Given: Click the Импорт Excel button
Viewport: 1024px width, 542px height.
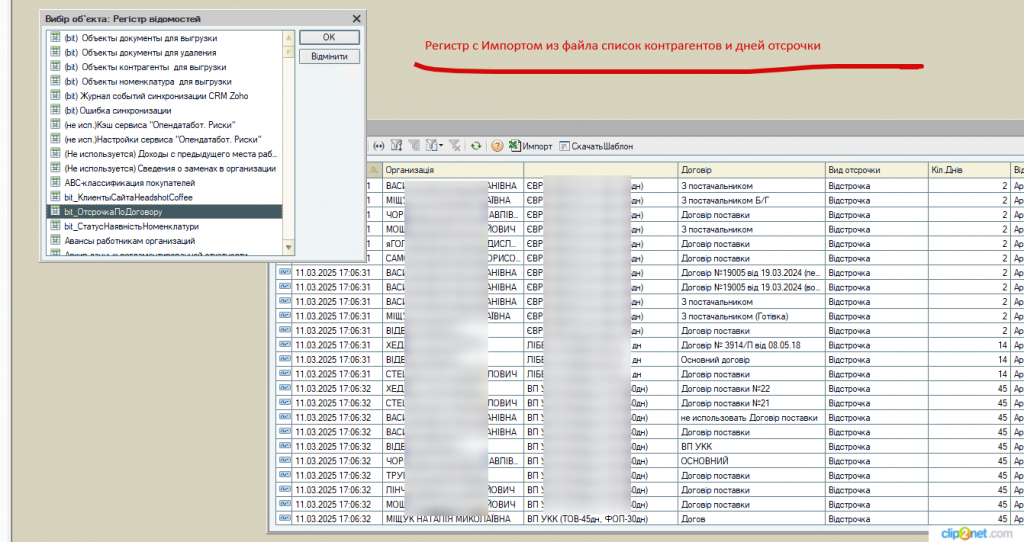Looking at the screenshot, I should point(531,146).
